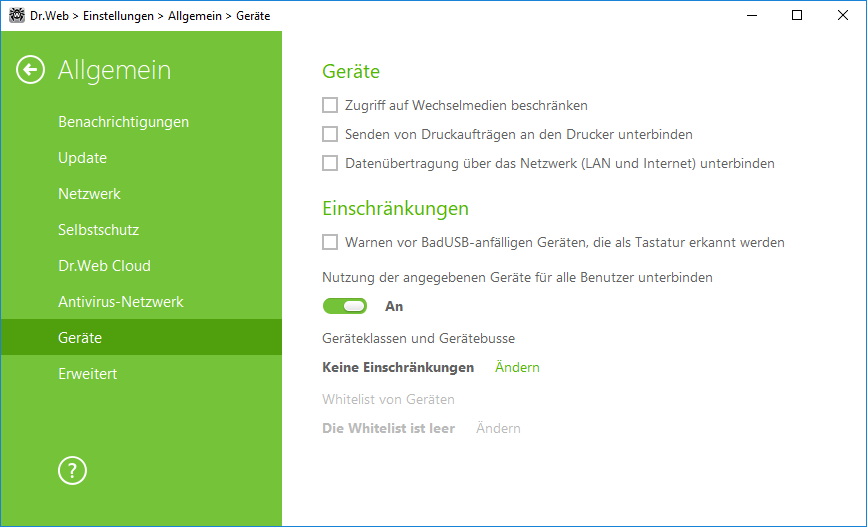Click the Allgemein heading in sidebar

(114, 70)
